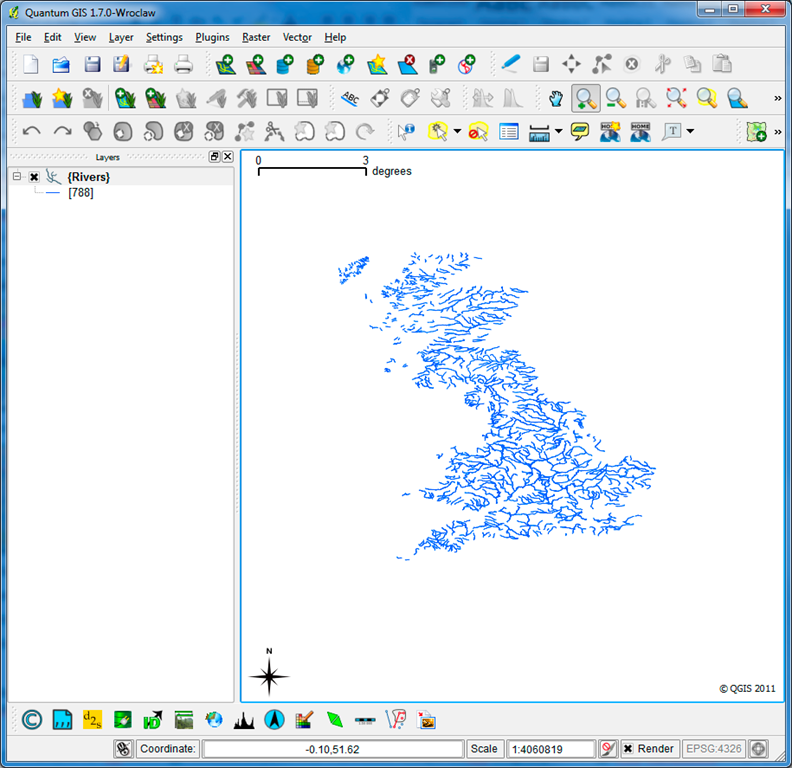Click the Labeling ABC icon
Viewport: 792px width, 768px height.
[350, 98]
